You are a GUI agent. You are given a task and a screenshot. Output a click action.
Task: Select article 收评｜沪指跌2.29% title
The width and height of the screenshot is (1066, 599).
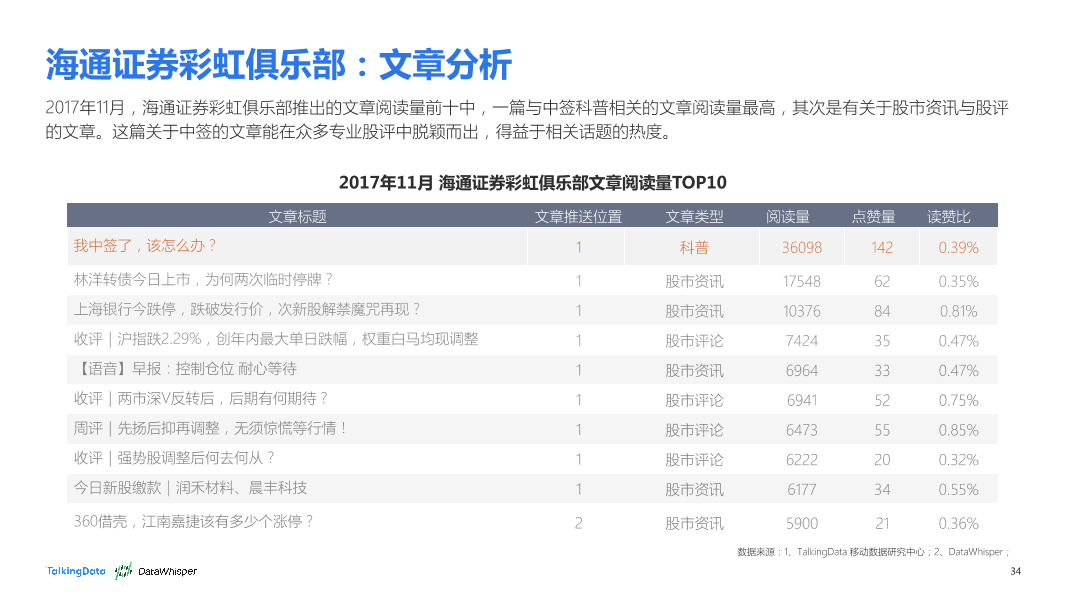(x=276, y=339)
